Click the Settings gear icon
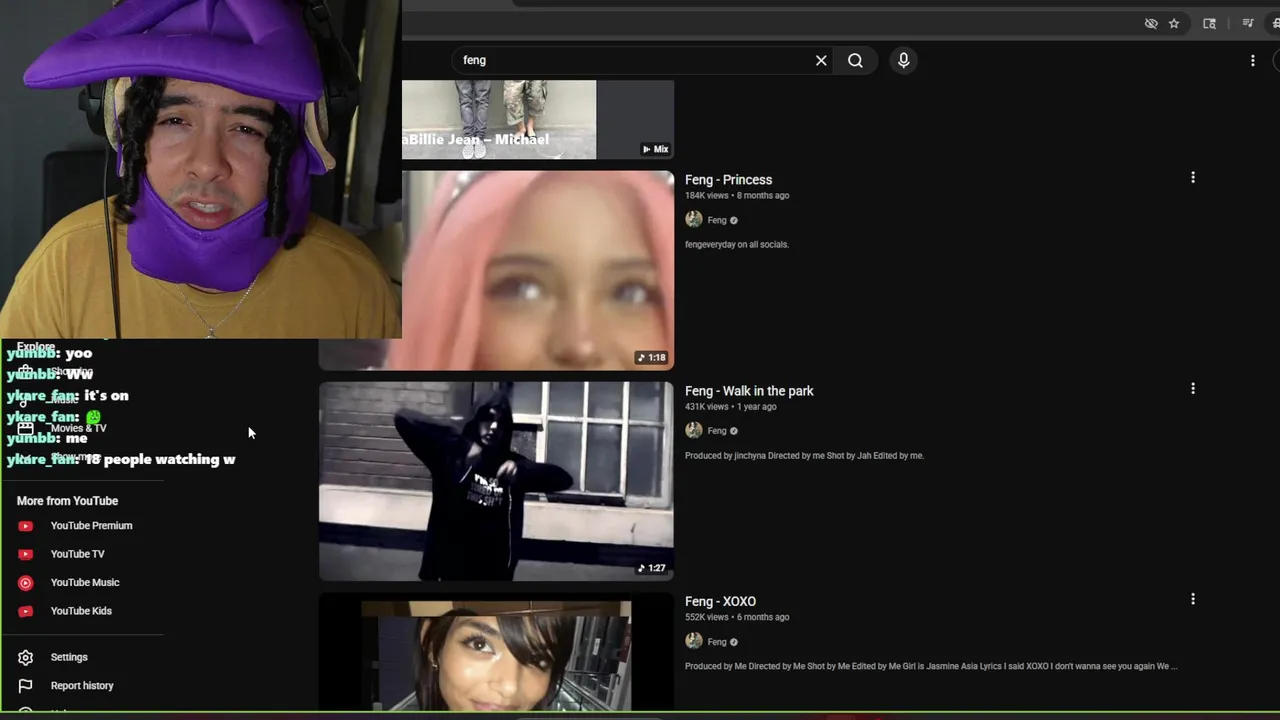 click(26, 657)
